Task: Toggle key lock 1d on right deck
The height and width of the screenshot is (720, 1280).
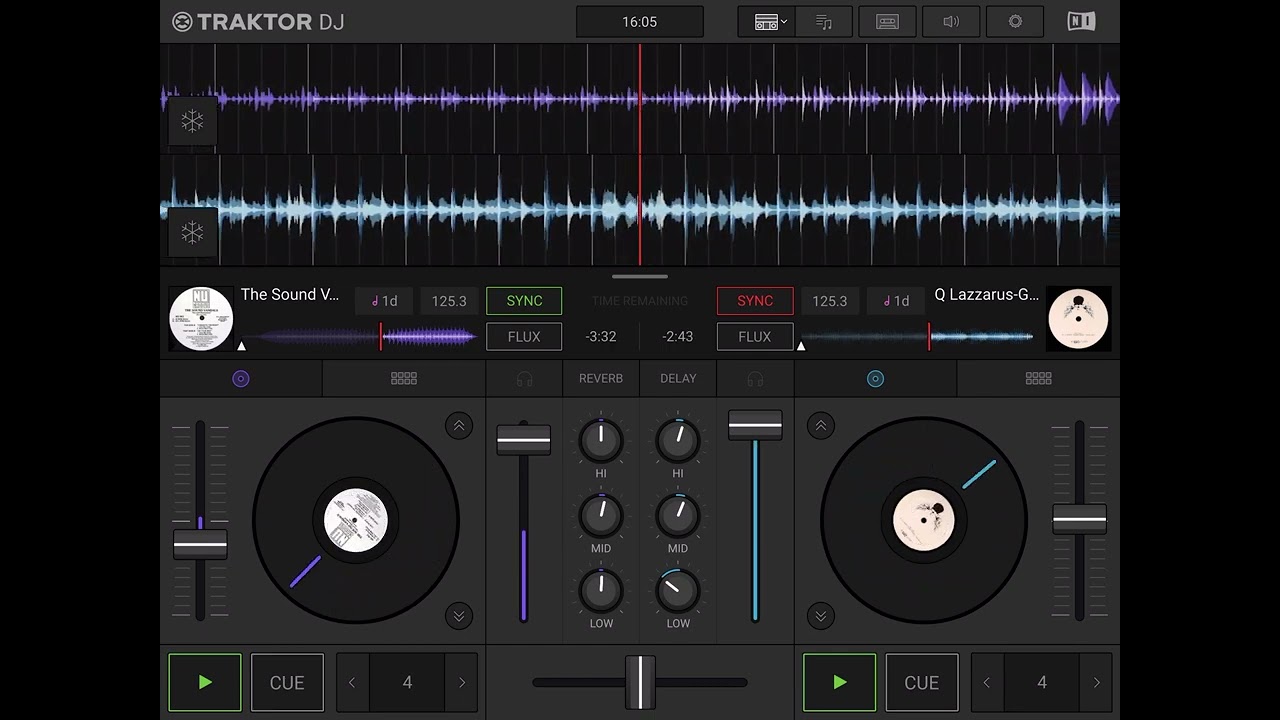Action: coord(895,301)
